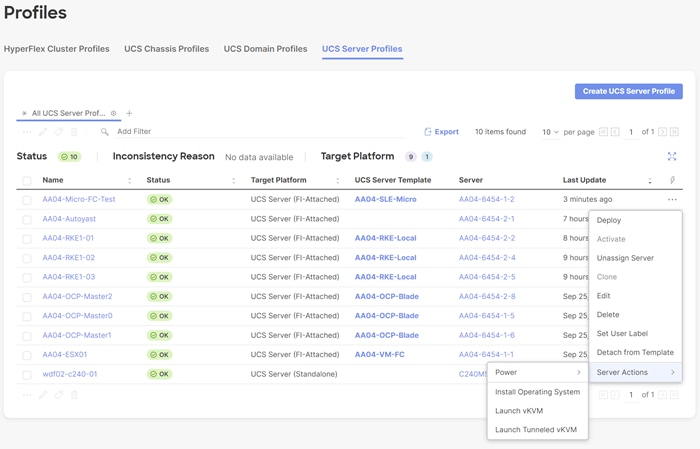
Task: Check the box for AA04-RKE1-03
Action: [27, 278]
